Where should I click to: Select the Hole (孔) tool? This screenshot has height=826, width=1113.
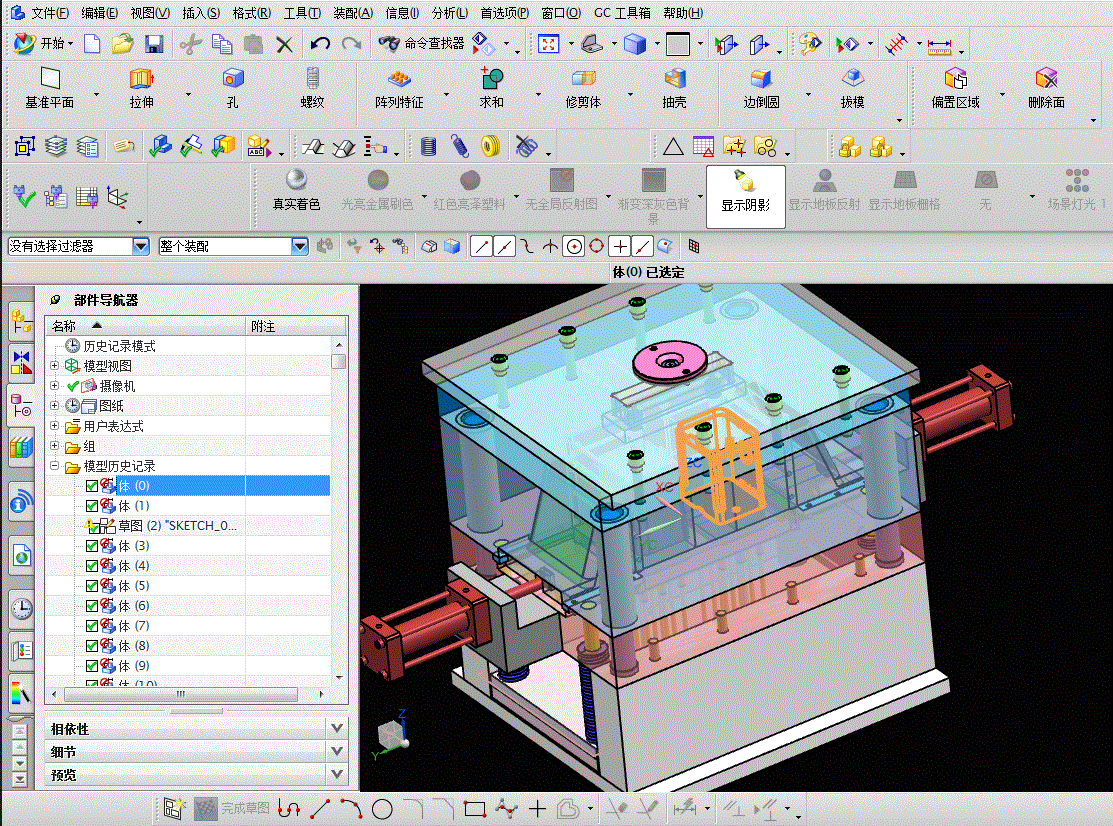pyautogui.click(x=233, y=88)
